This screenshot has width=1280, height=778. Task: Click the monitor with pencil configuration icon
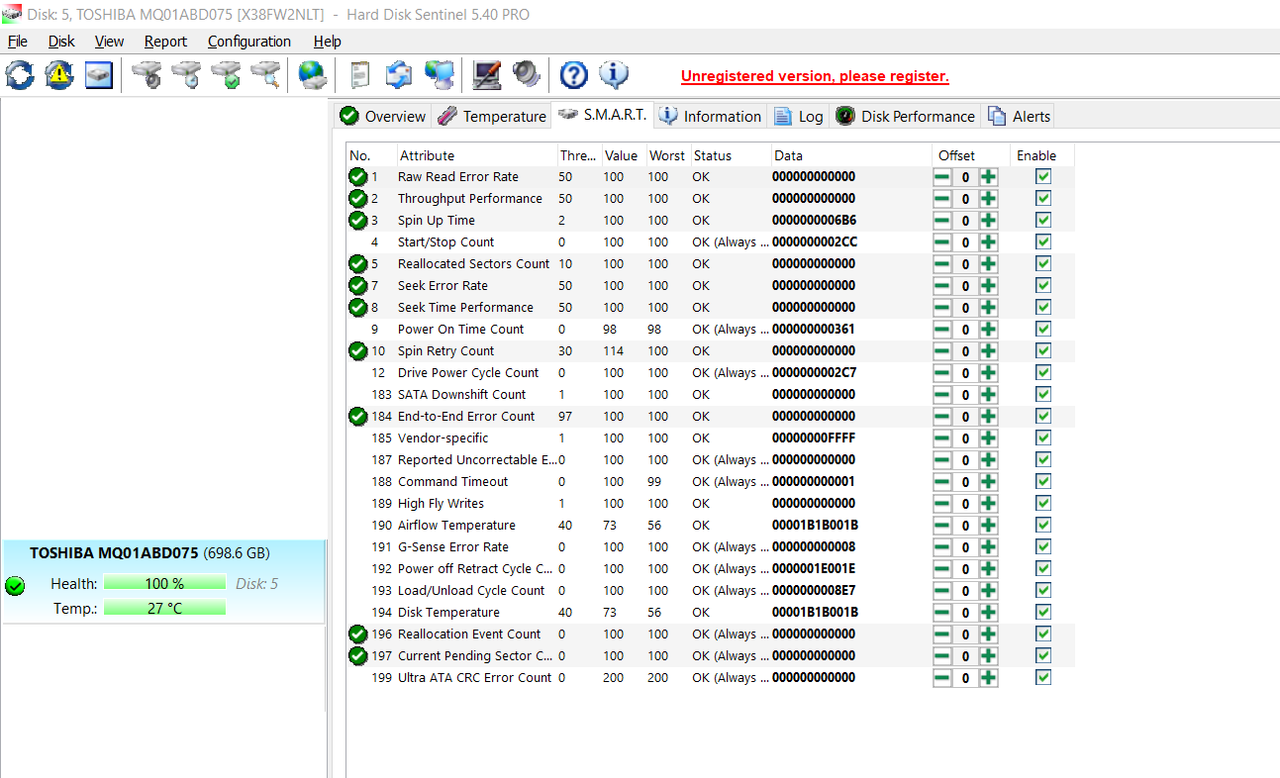[x=487, y=75]
